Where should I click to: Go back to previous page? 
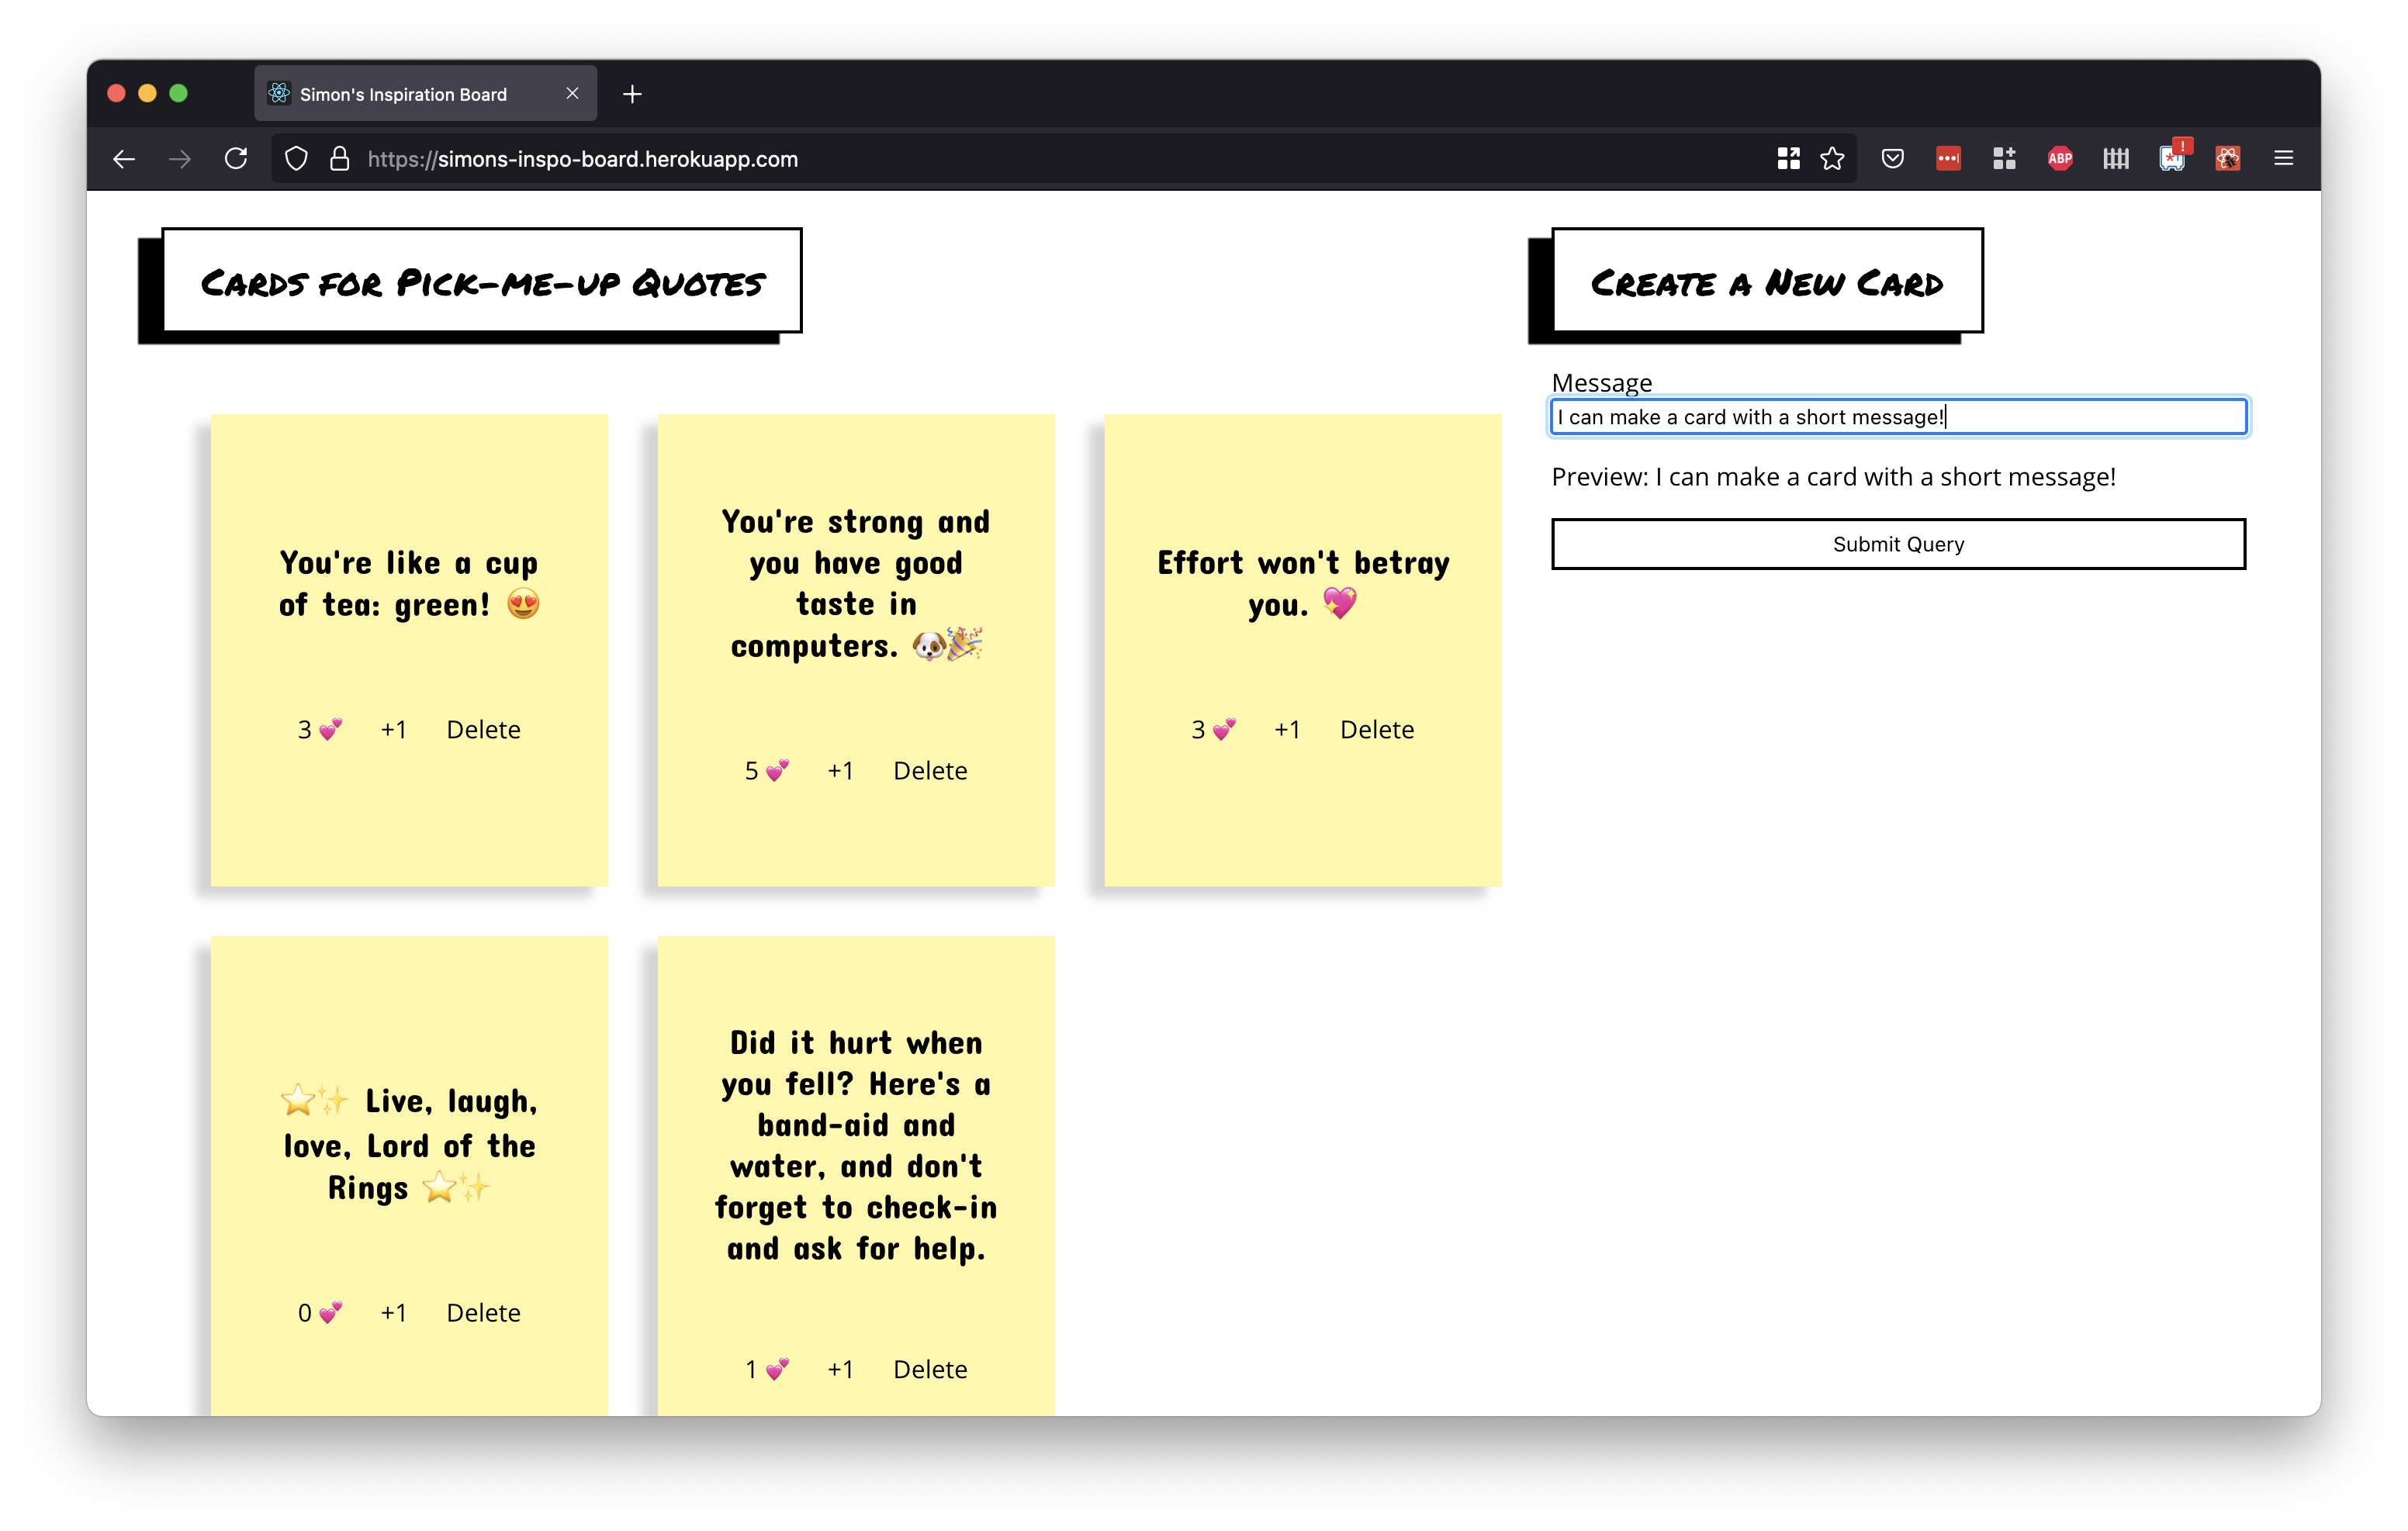[124, 159]
